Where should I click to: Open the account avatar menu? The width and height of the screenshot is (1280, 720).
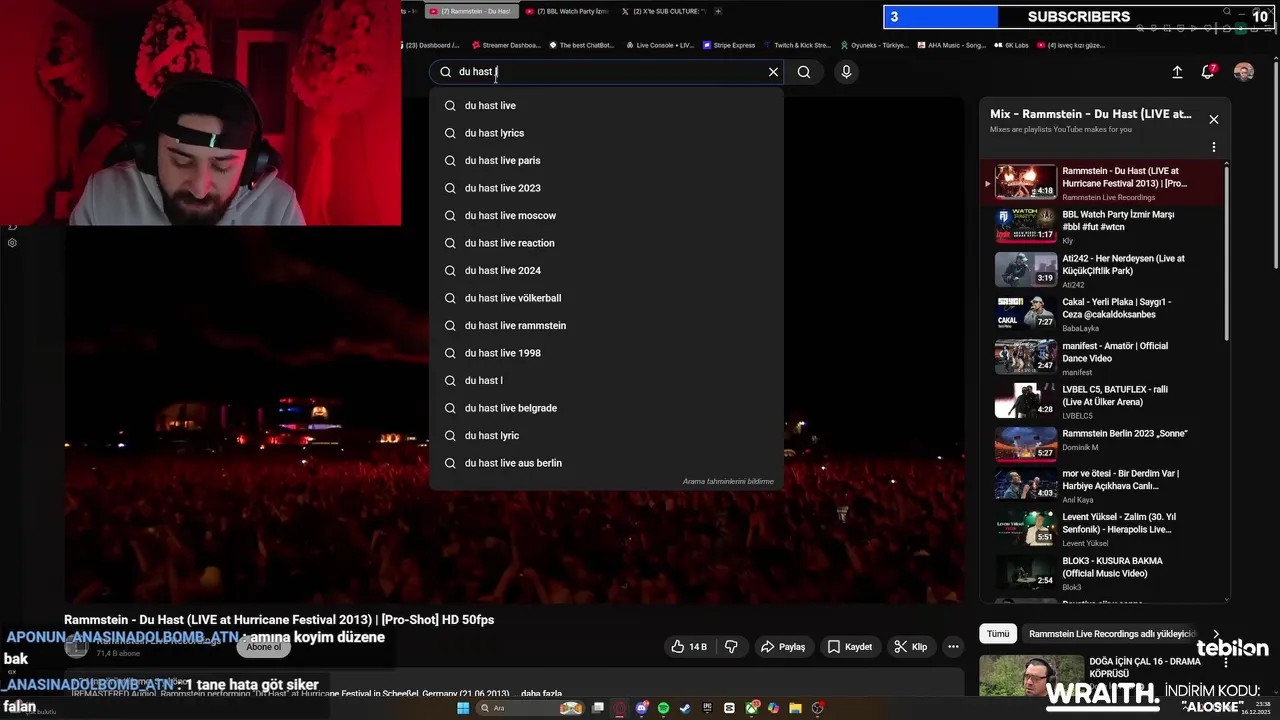(1244, 72)
